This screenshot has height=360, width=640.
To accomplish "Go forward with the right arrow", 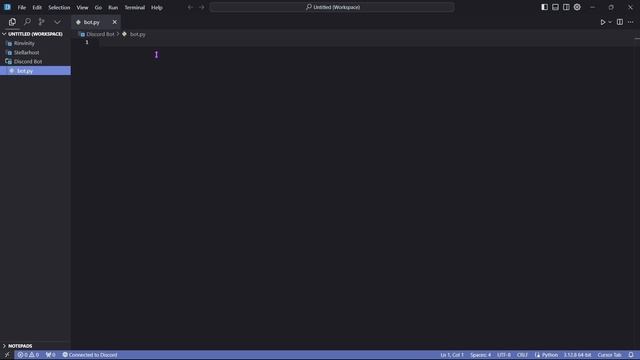I will pyautogui.click(x=202, y=7).
